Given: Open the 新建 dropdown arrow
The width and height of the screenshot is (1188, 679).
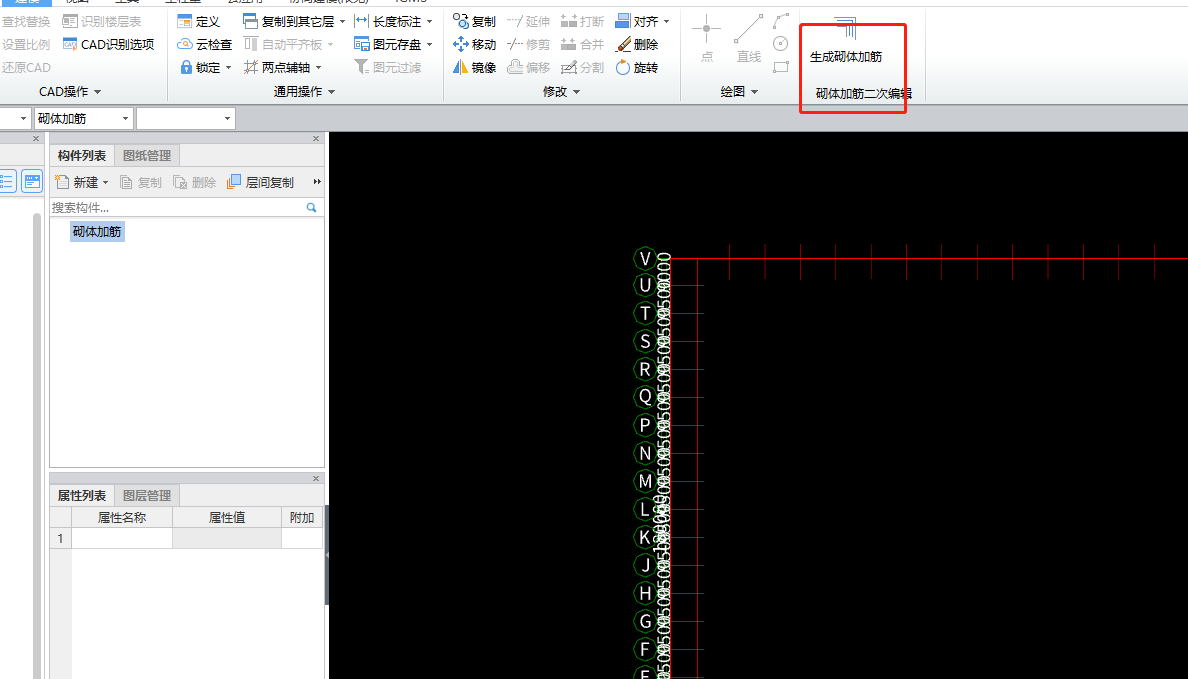Looking at the screenshot, I should [105, 182].
